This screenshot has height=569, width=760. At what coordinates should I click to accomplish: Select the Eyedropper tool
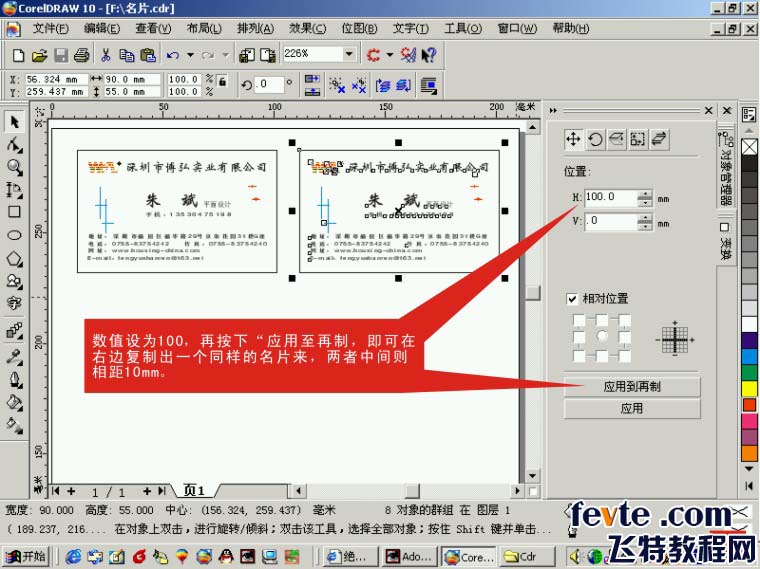click(15, 356)
